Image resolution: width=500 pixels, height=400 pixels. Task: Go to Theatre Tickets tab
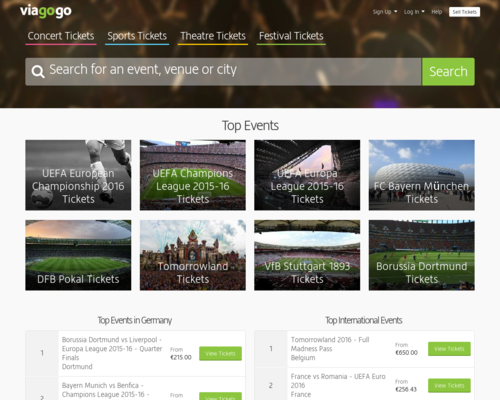click(x=213, y=36)
